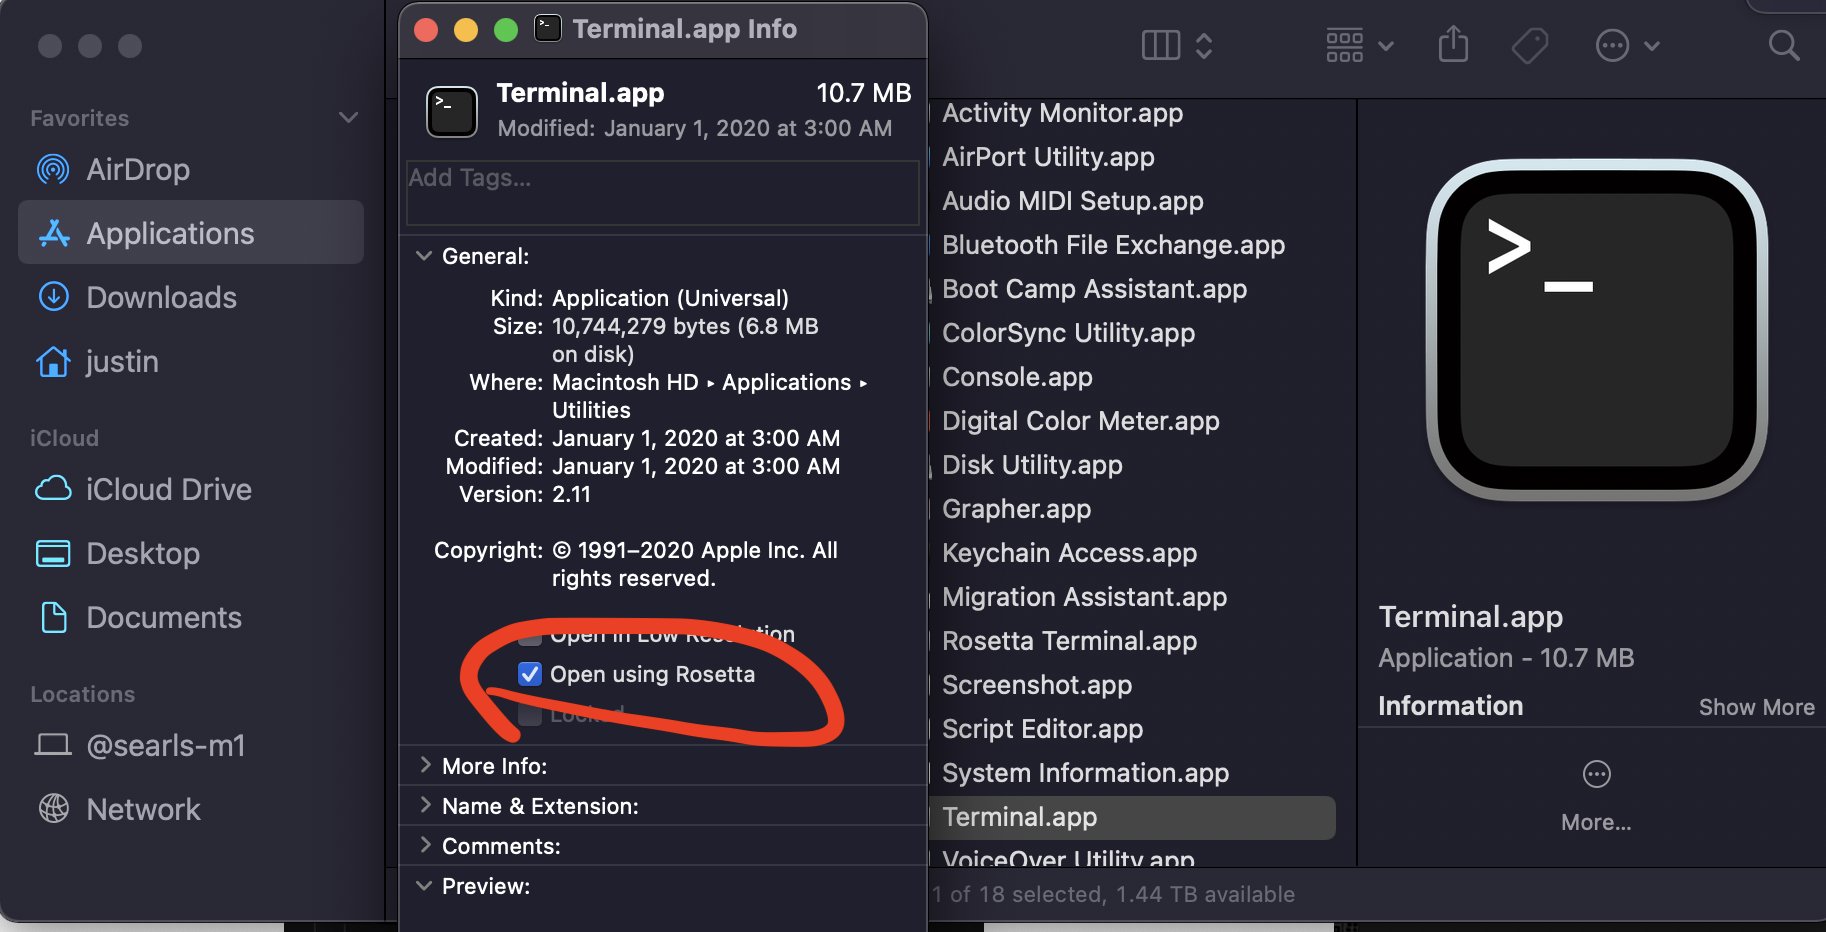Select Screenshot.app in the list
This screenshot has height=932, width=1826.
point(1037,685)
